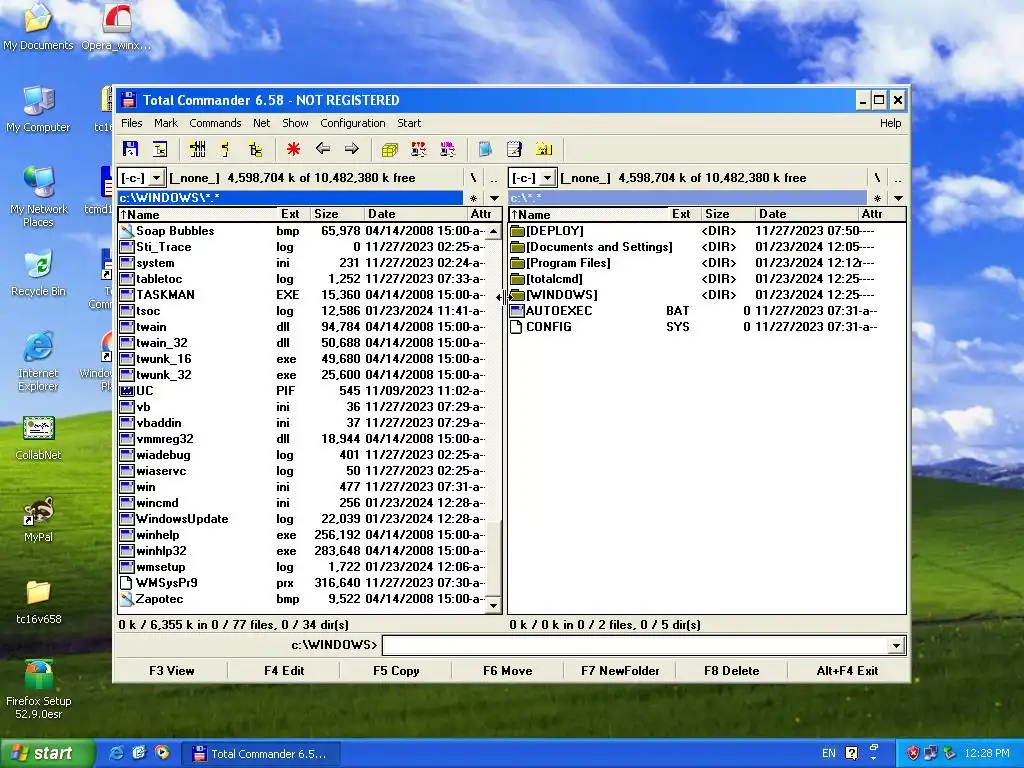Open the Configuration menu

pyautogui.click(x=353, y=123)
